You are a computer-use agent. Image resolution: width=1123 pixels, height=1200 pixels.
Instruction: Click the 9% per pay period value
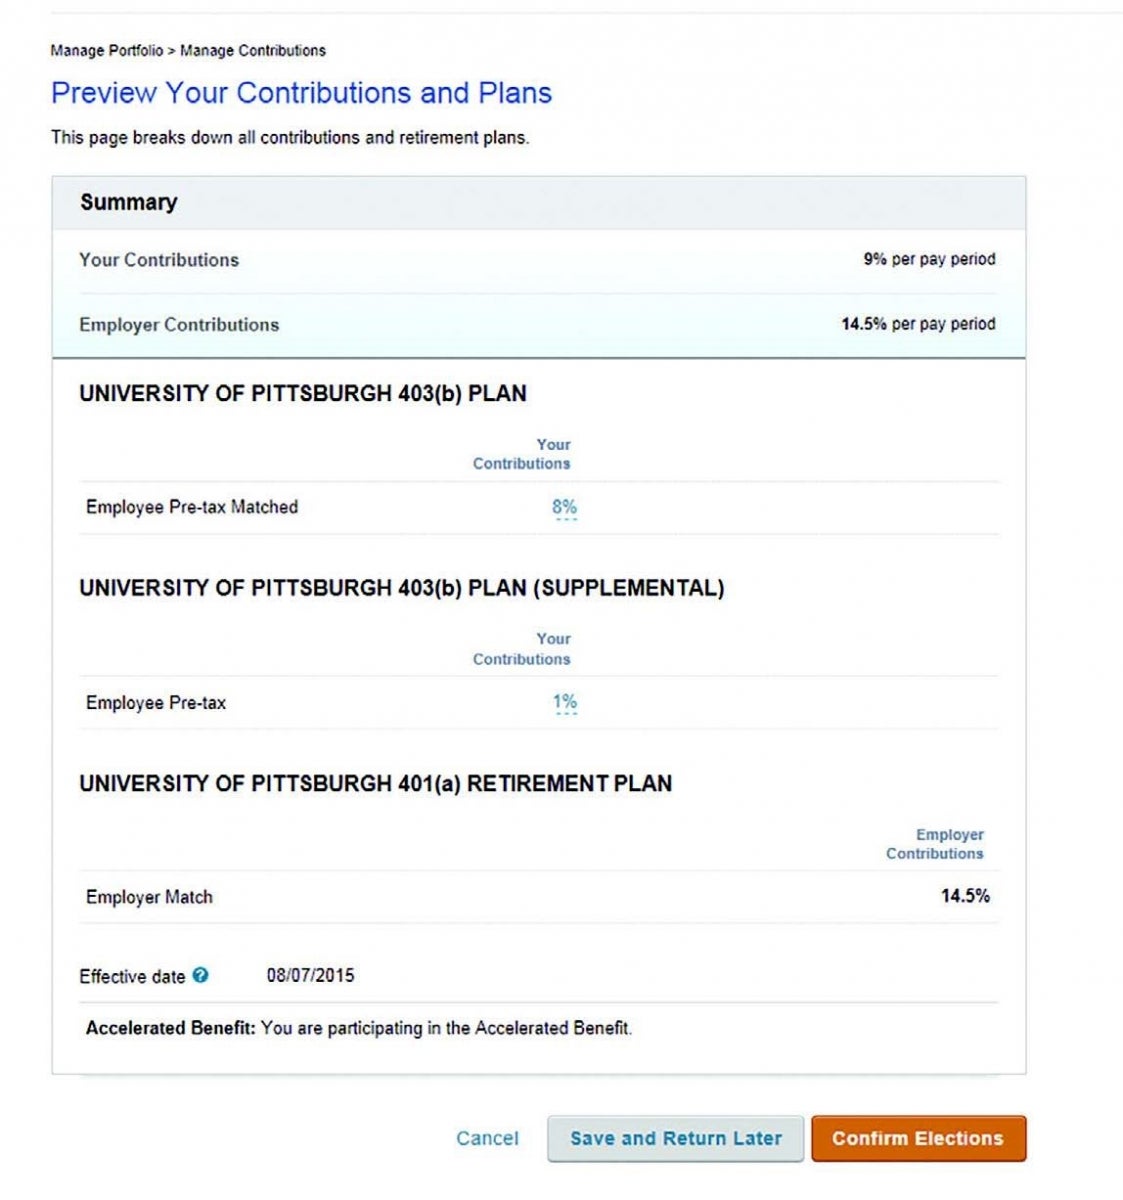pos(929,259)
